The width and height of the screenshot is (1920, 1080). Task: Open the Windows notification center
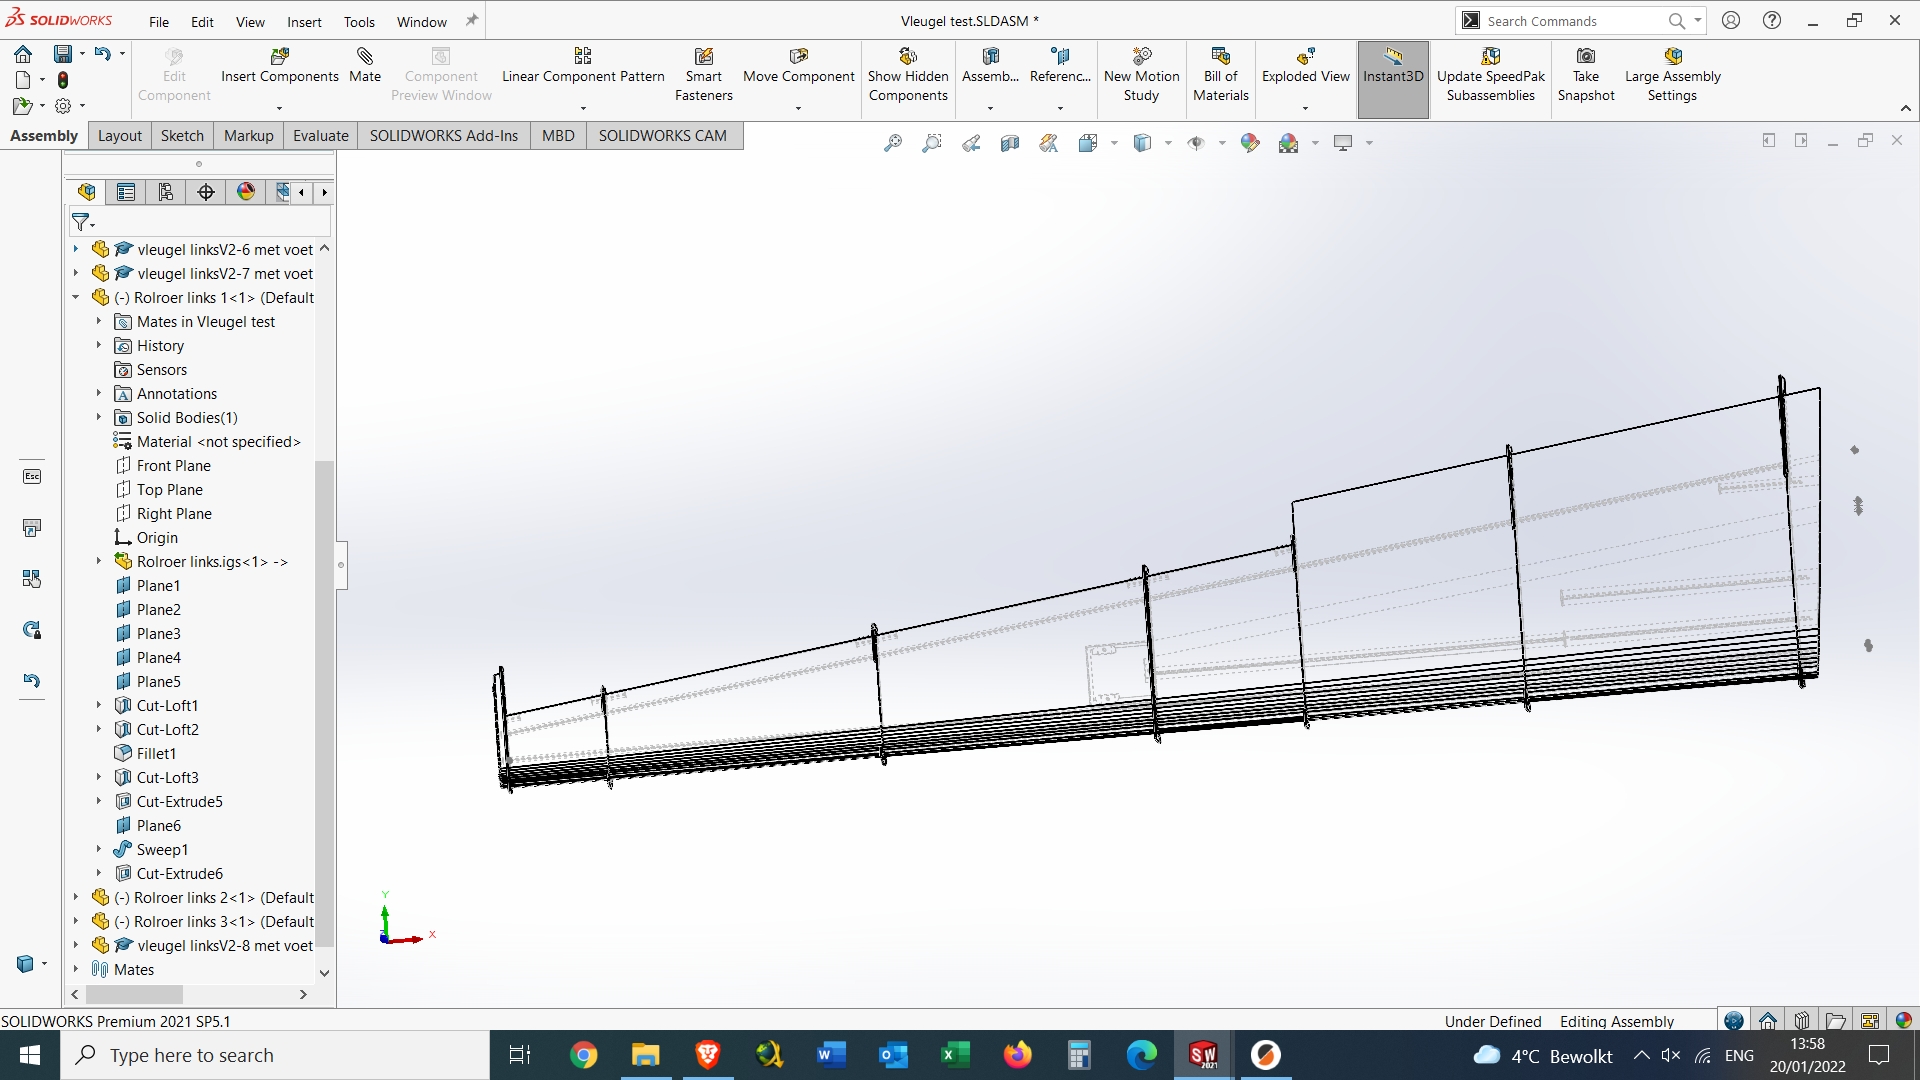point(1879,1055)
